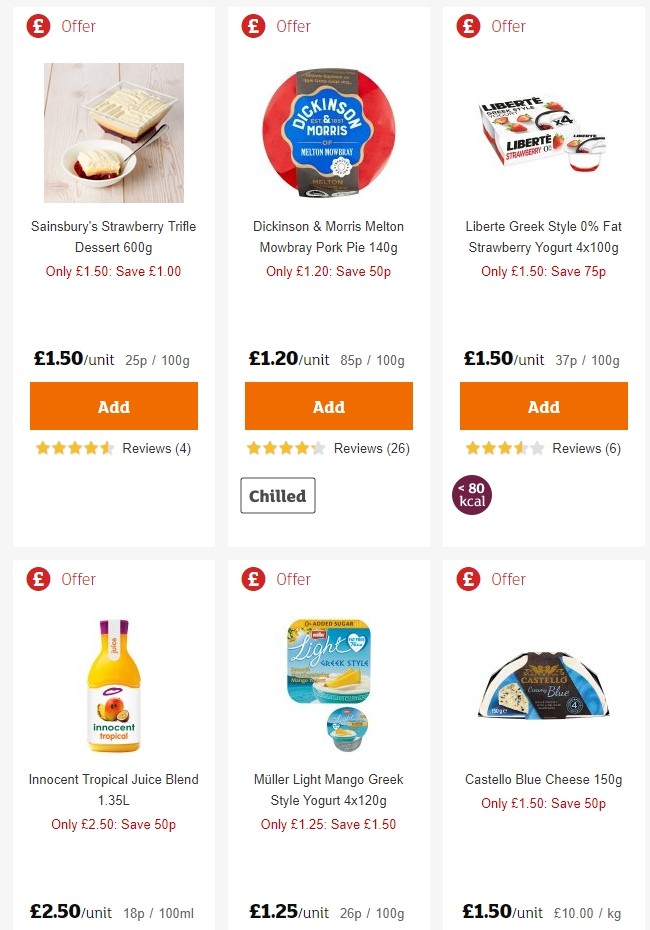This screenshot has height=930, width=650.
Task: Open Reviews (4) for the Strawberry Trifle
Action: pos(152,448)
